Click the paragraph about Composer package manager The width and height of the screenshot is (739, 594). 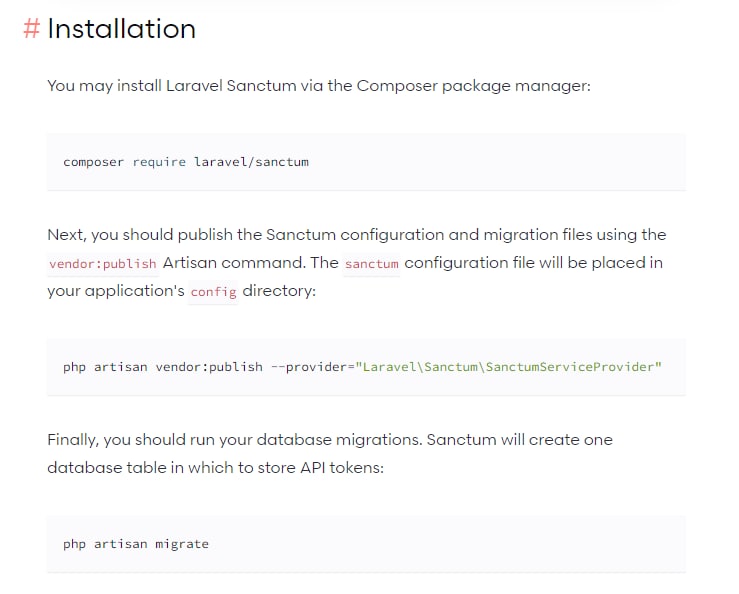coord(319,86)
